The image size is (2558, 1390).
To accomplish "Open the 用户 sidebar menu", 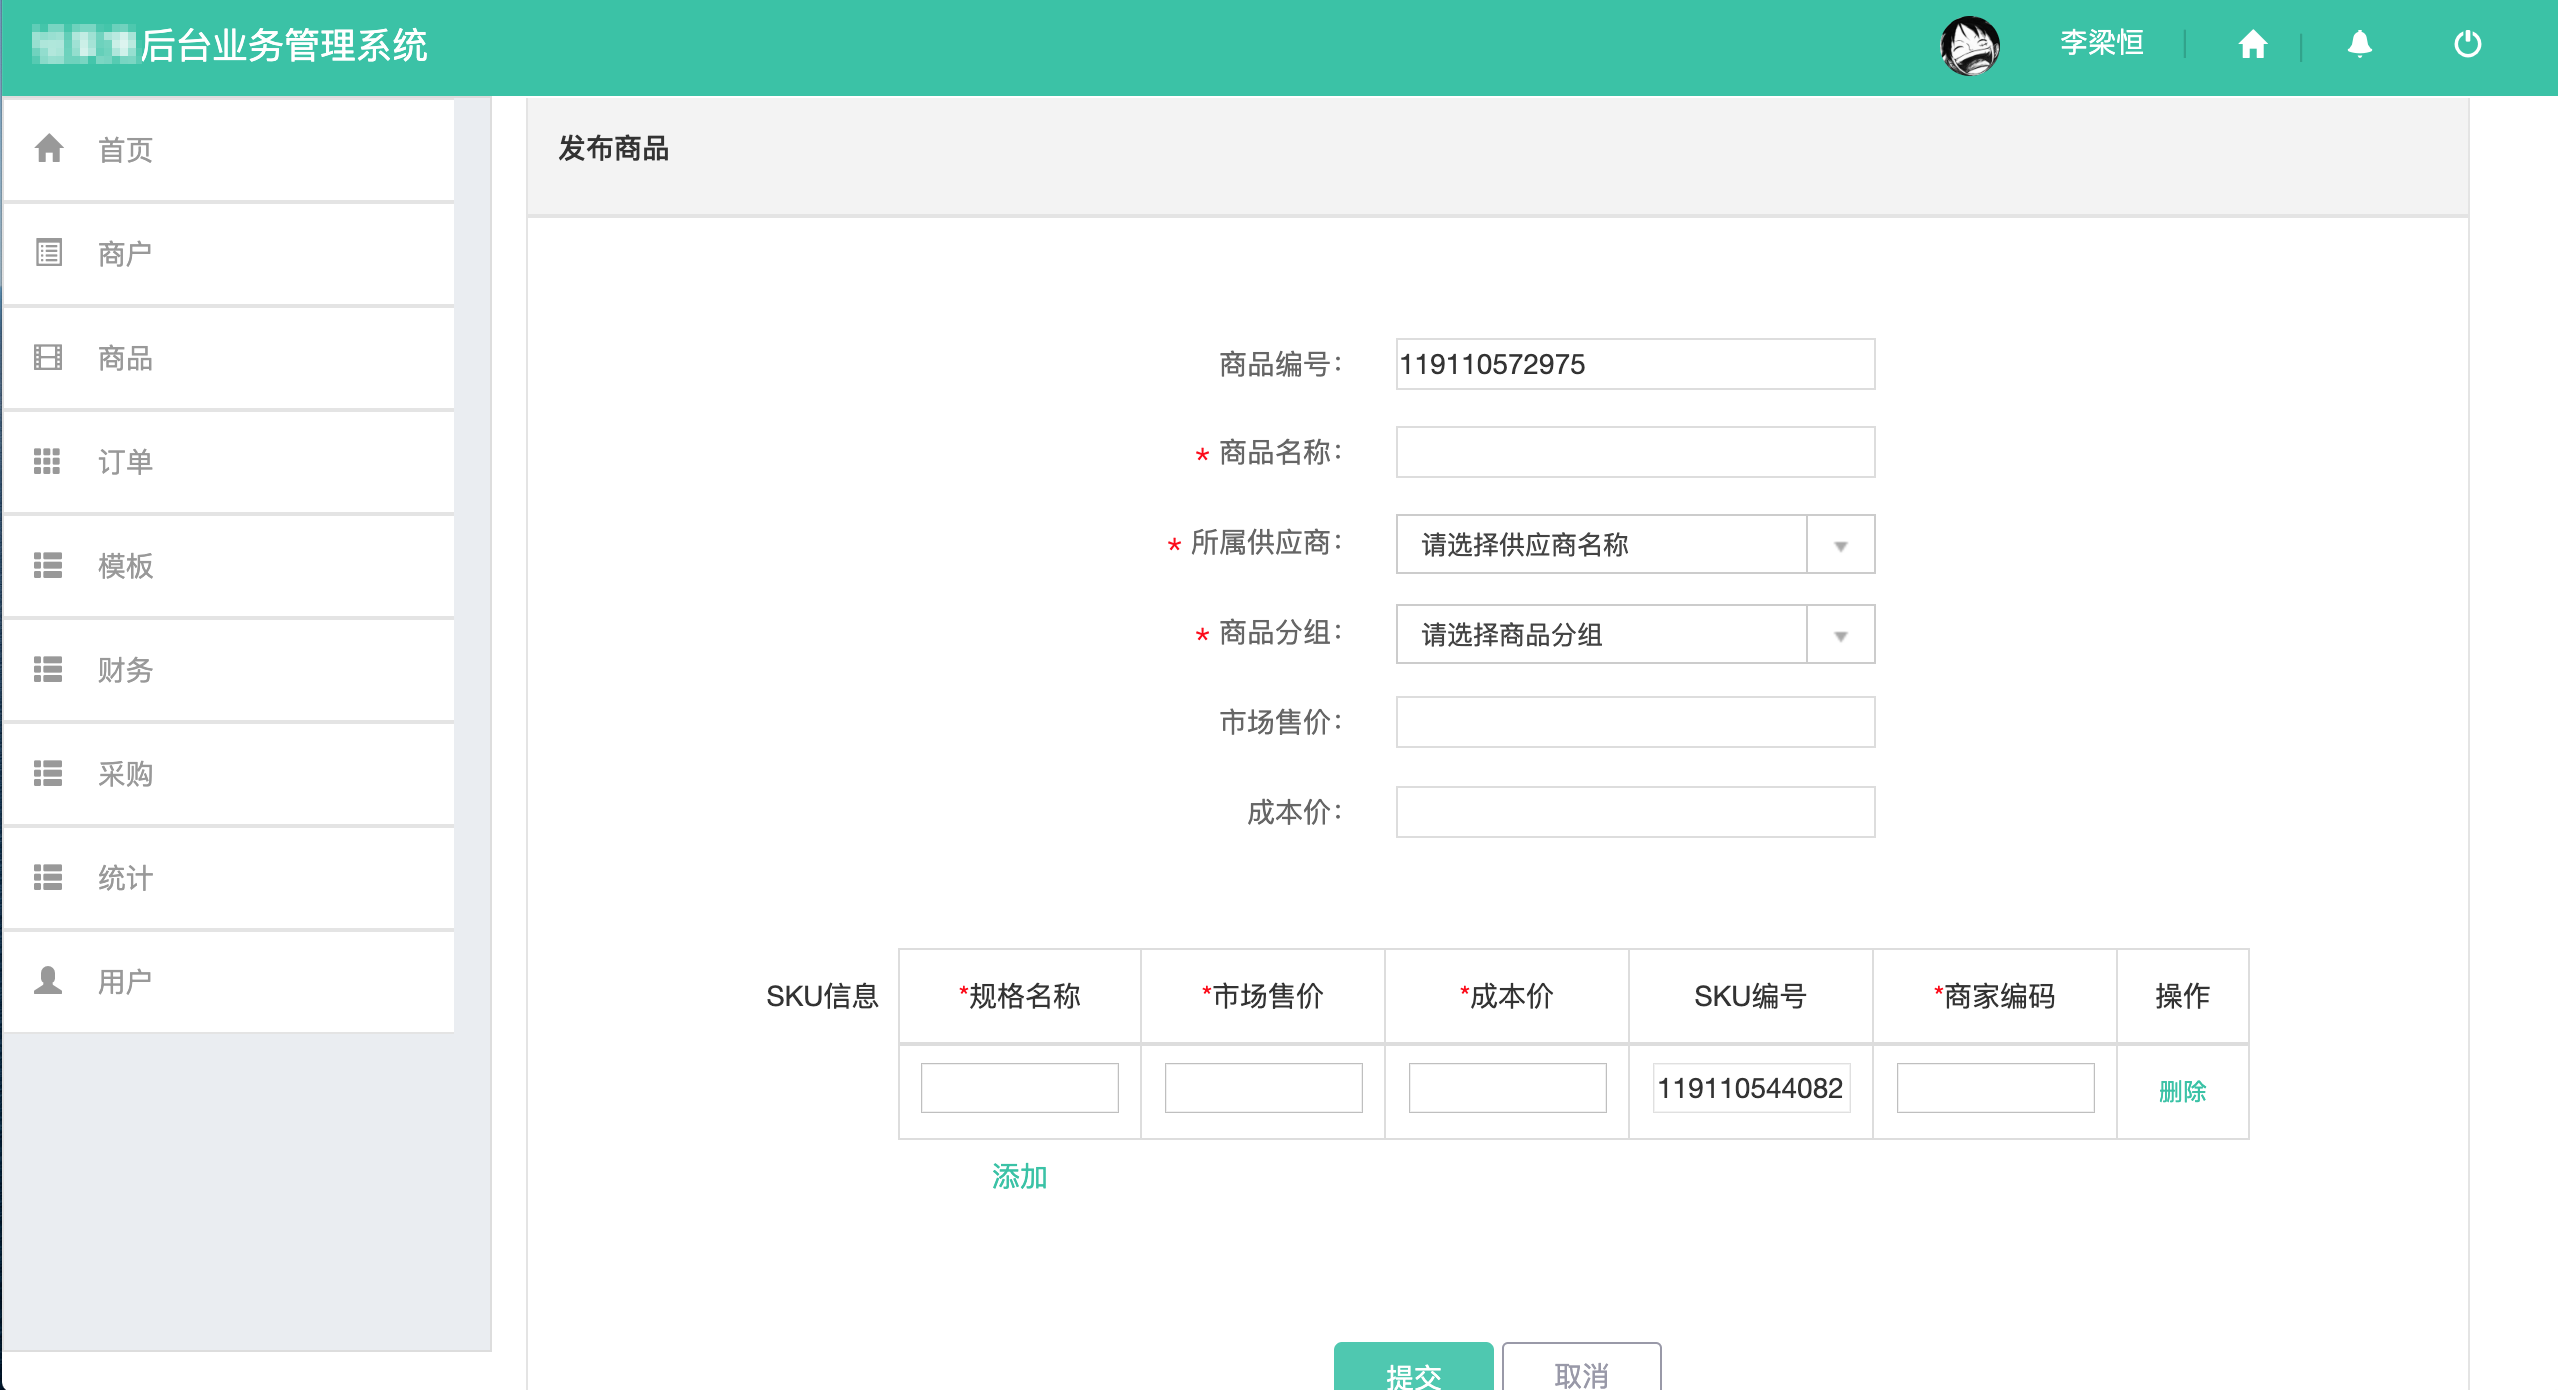I will pos(229,982).
